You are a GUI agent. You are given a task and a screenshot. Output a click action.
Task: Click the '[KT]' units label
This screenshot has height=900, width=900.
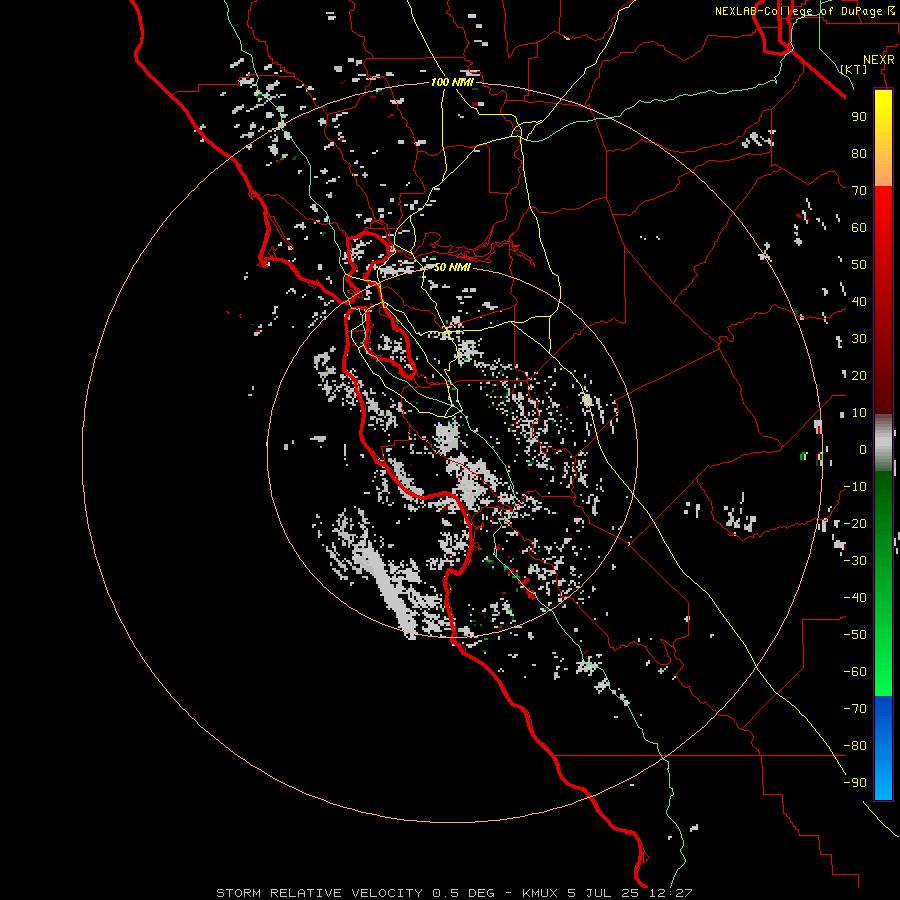(x=854, y=69)
